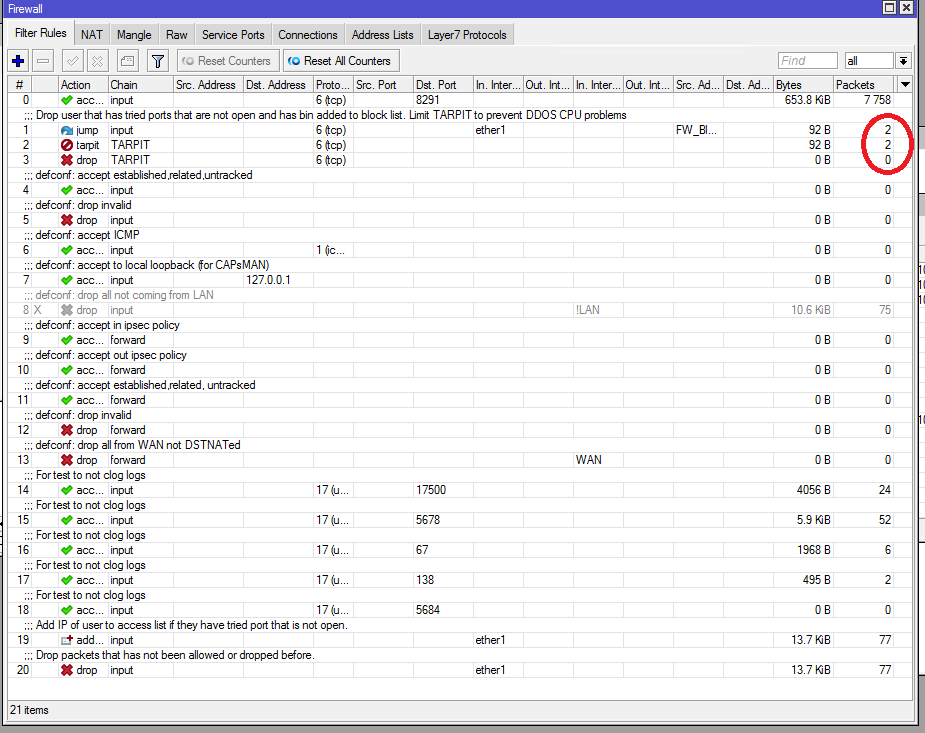Screen dimensions: 925x733
Task: Select drop icon of rule 3
Action: pyautogui.click(x=67, y=160)
